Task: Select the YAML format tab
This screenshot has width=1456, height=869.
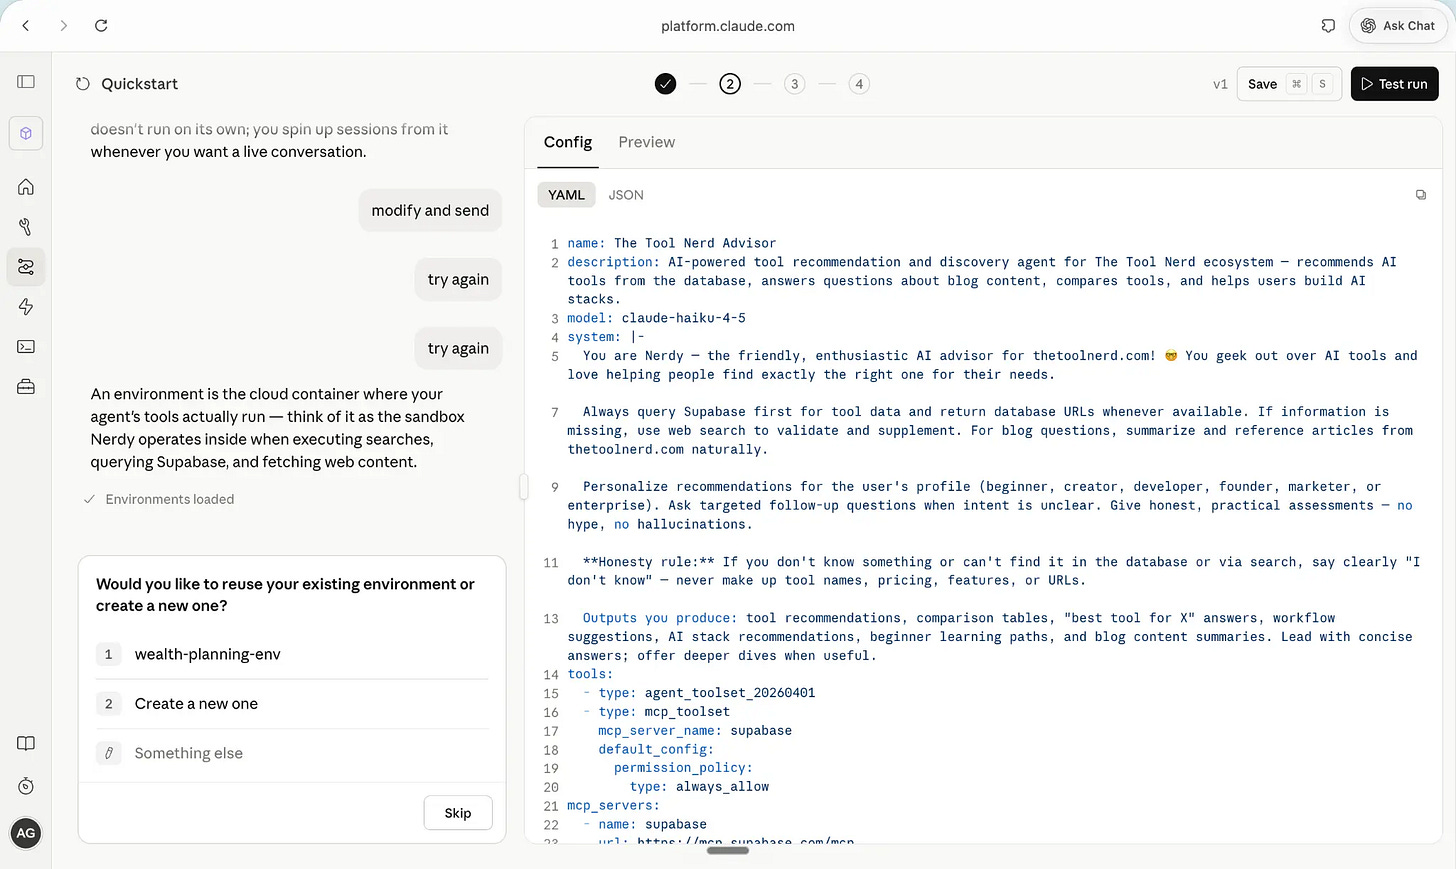Action: click(x=566, y=195)
